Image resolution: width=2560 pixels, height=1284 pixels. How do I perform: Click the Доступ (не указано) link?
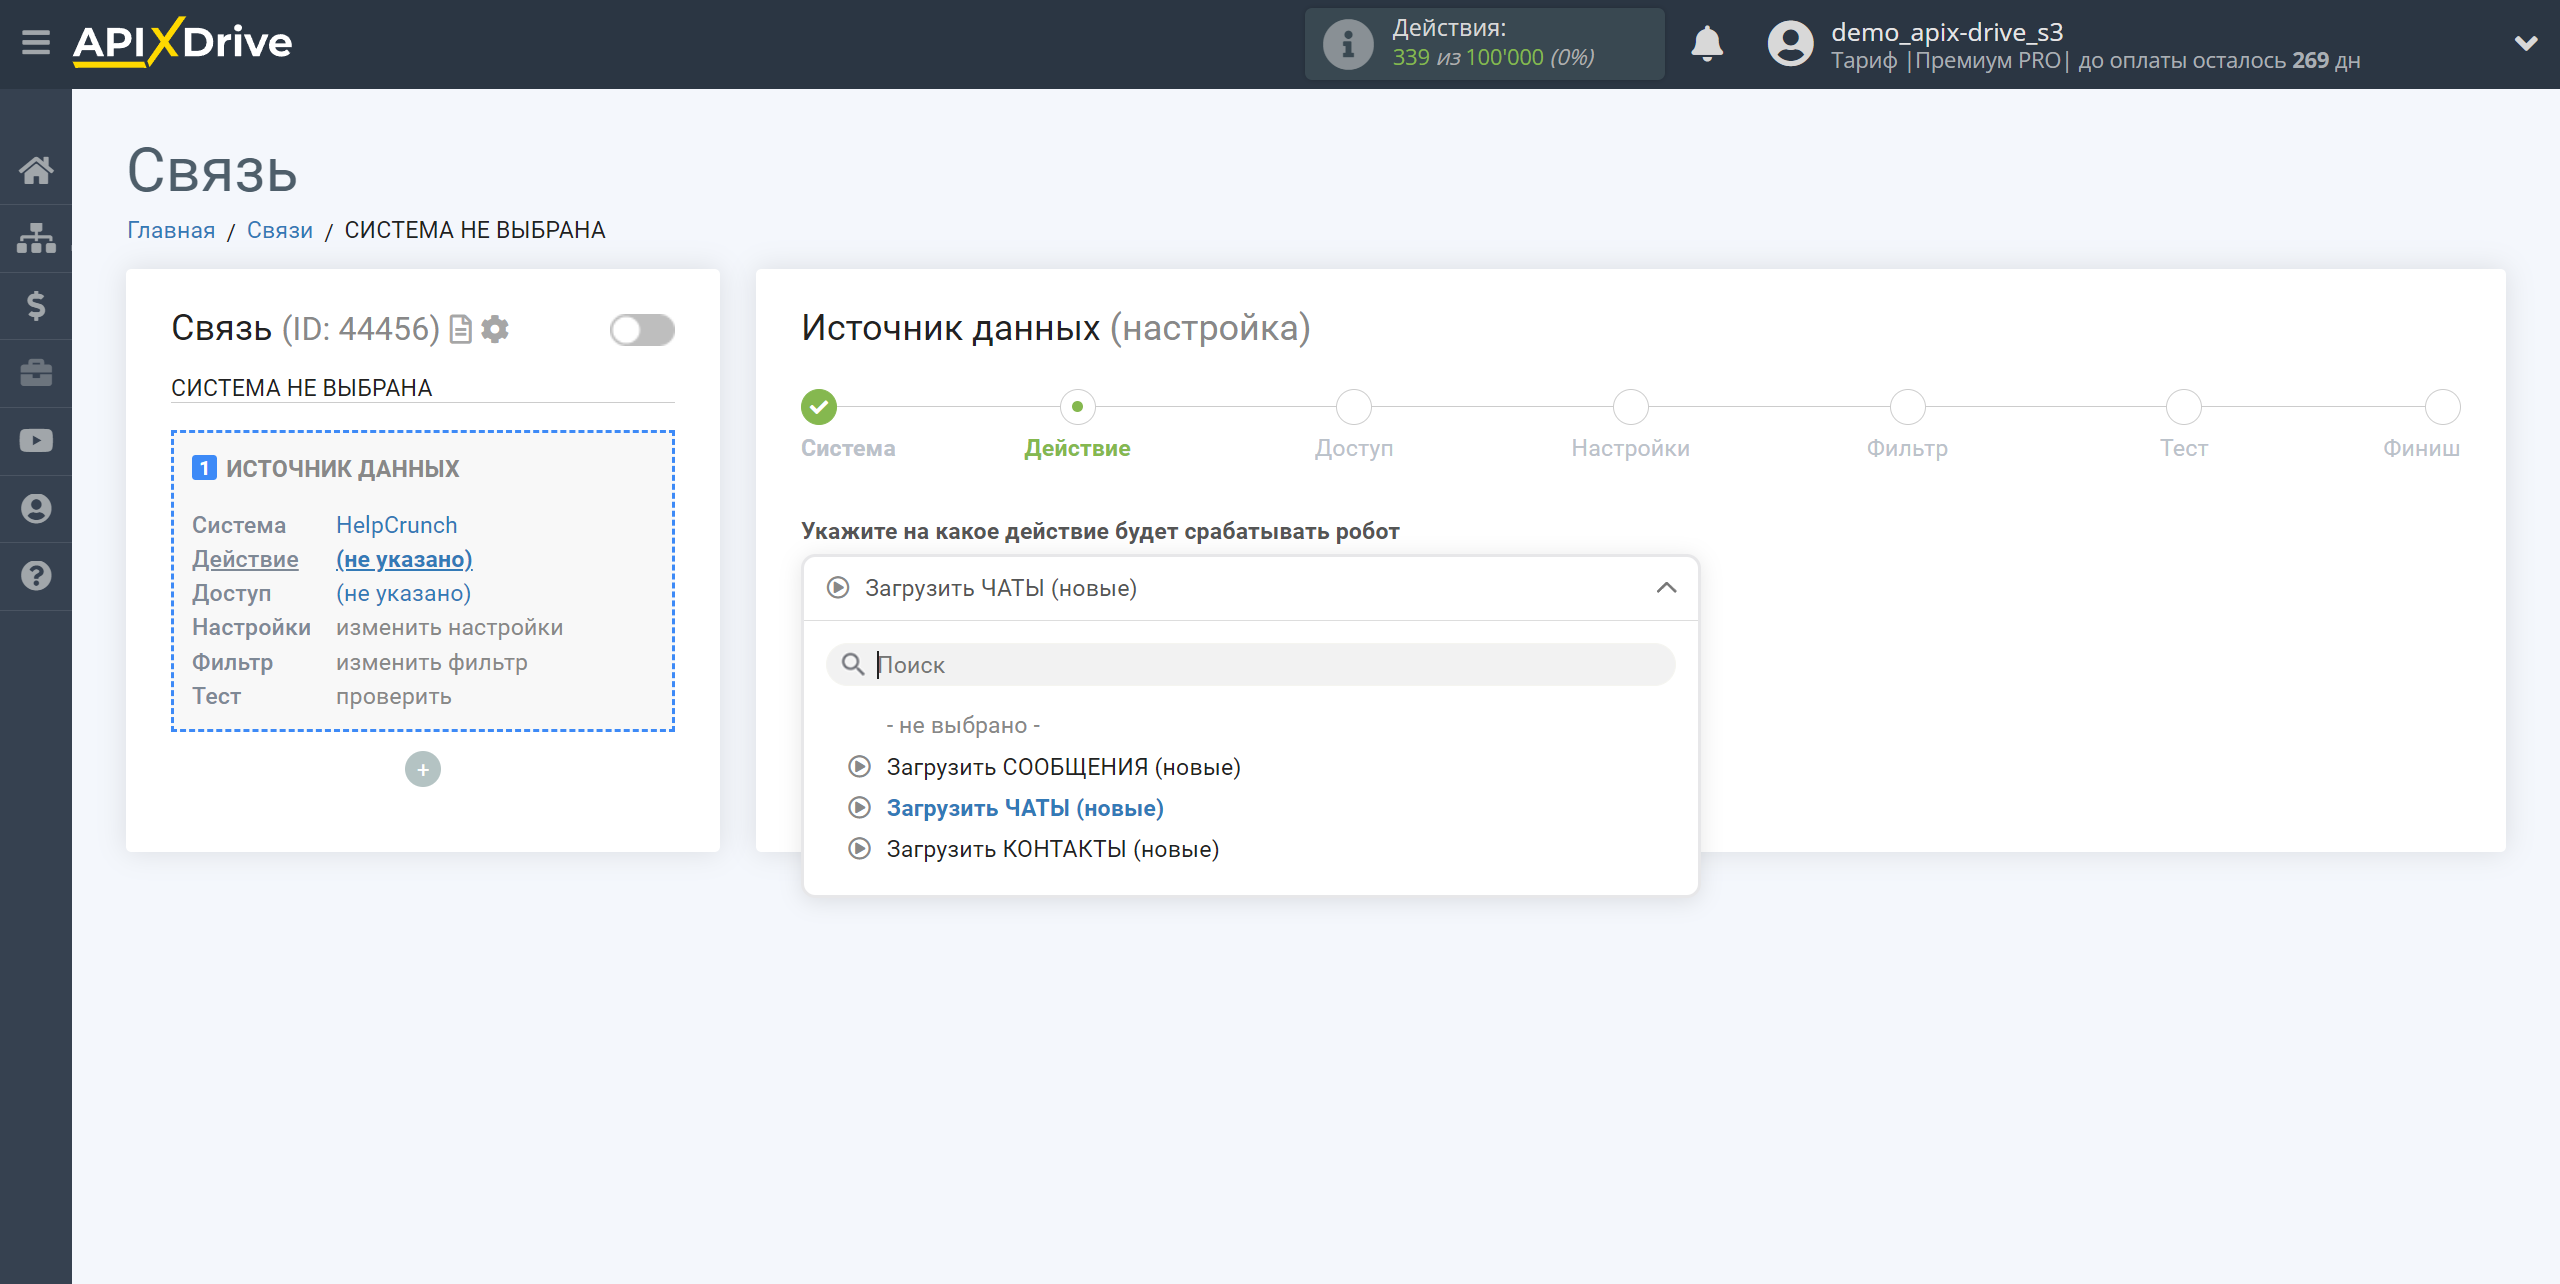(x=404, y=593)
